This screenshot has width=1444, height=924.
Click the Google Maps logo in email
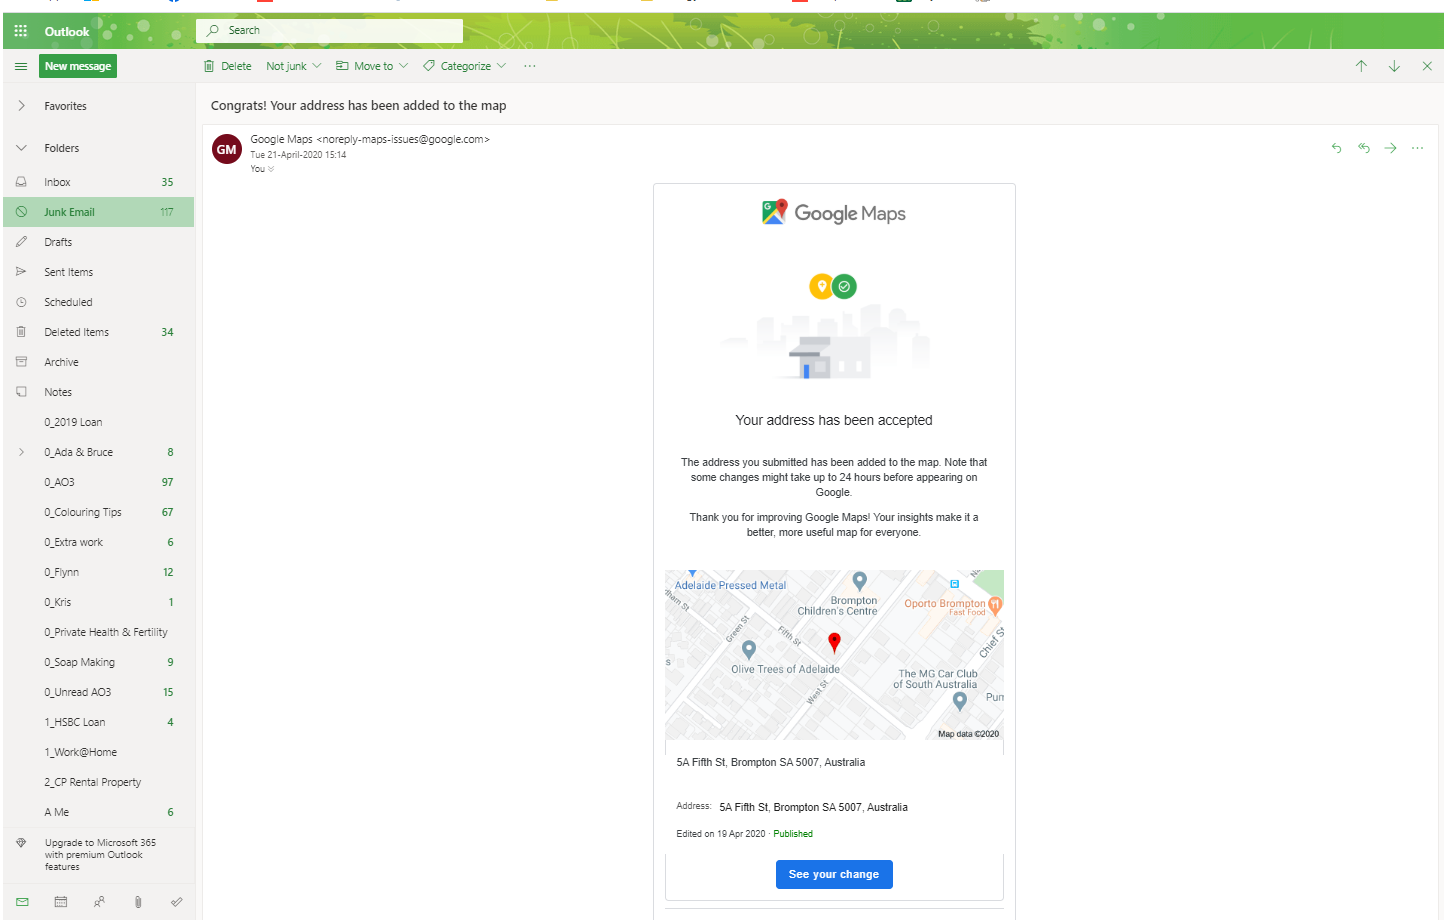[x=834, y=213]
